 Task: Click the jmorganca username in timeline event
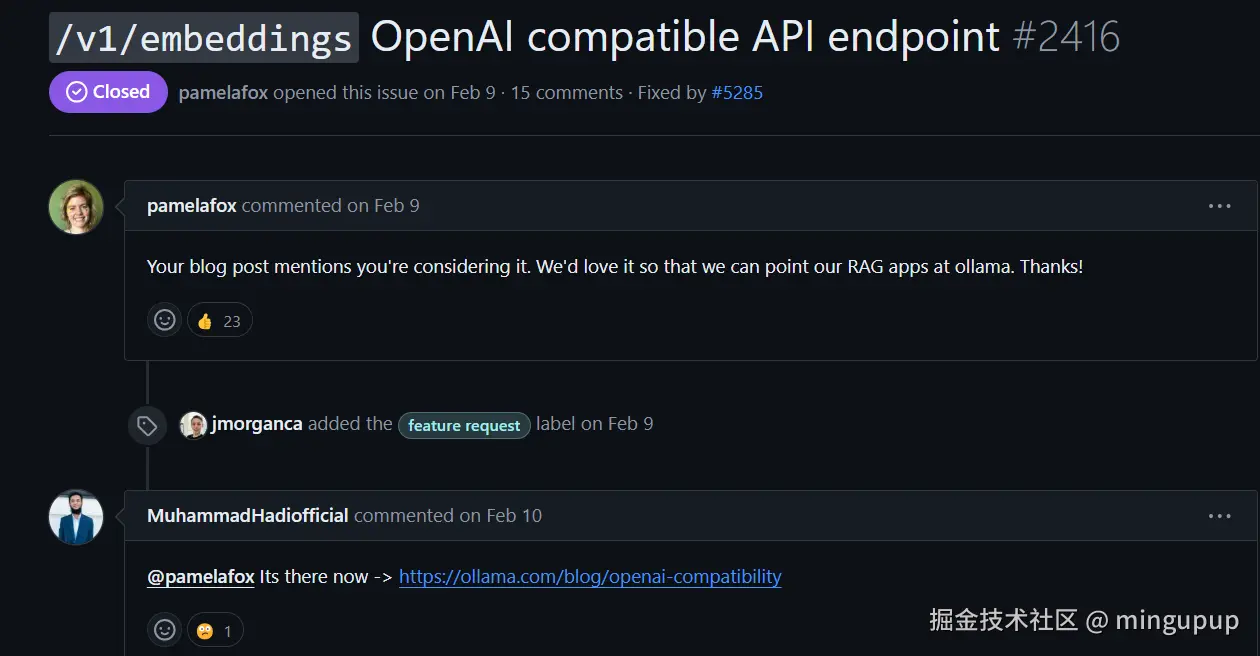pyautogui.click(x=257, y=424)
